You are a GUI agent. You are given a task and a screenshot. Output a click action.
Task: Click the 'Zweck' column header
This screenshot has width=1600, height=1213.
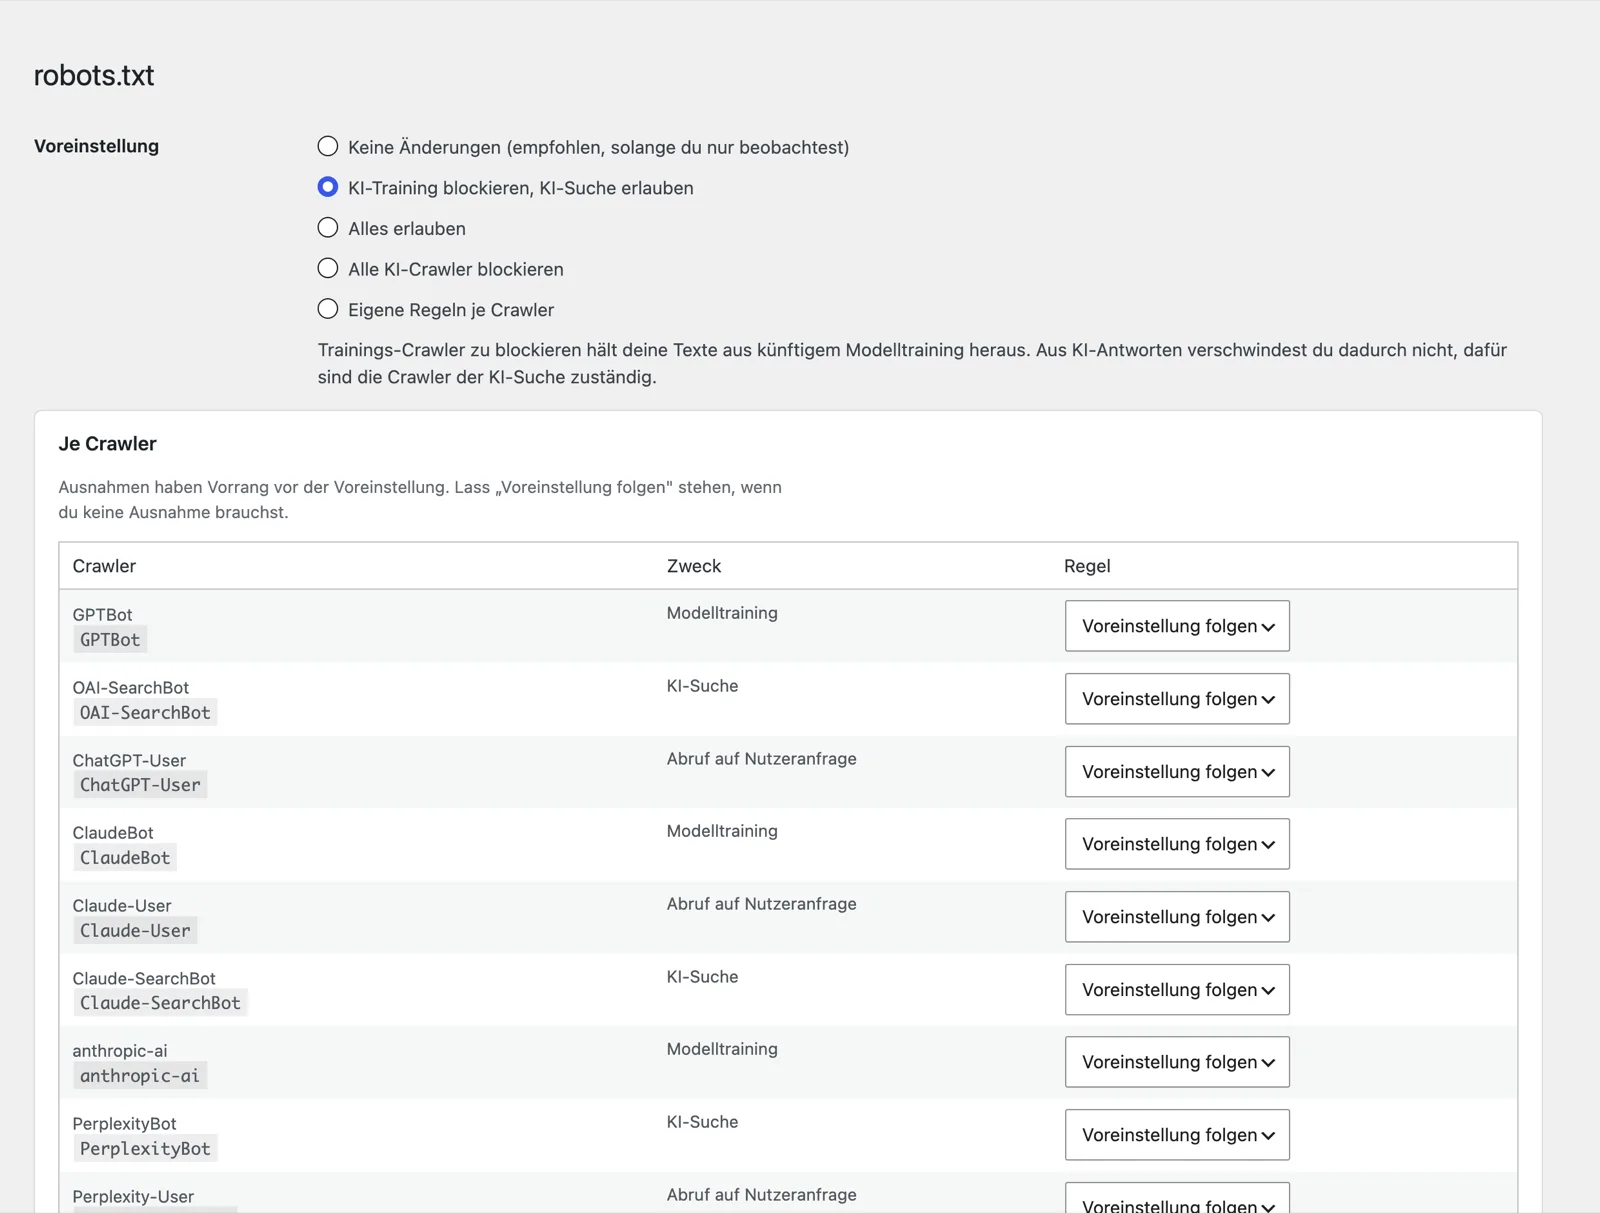point(694,566)
